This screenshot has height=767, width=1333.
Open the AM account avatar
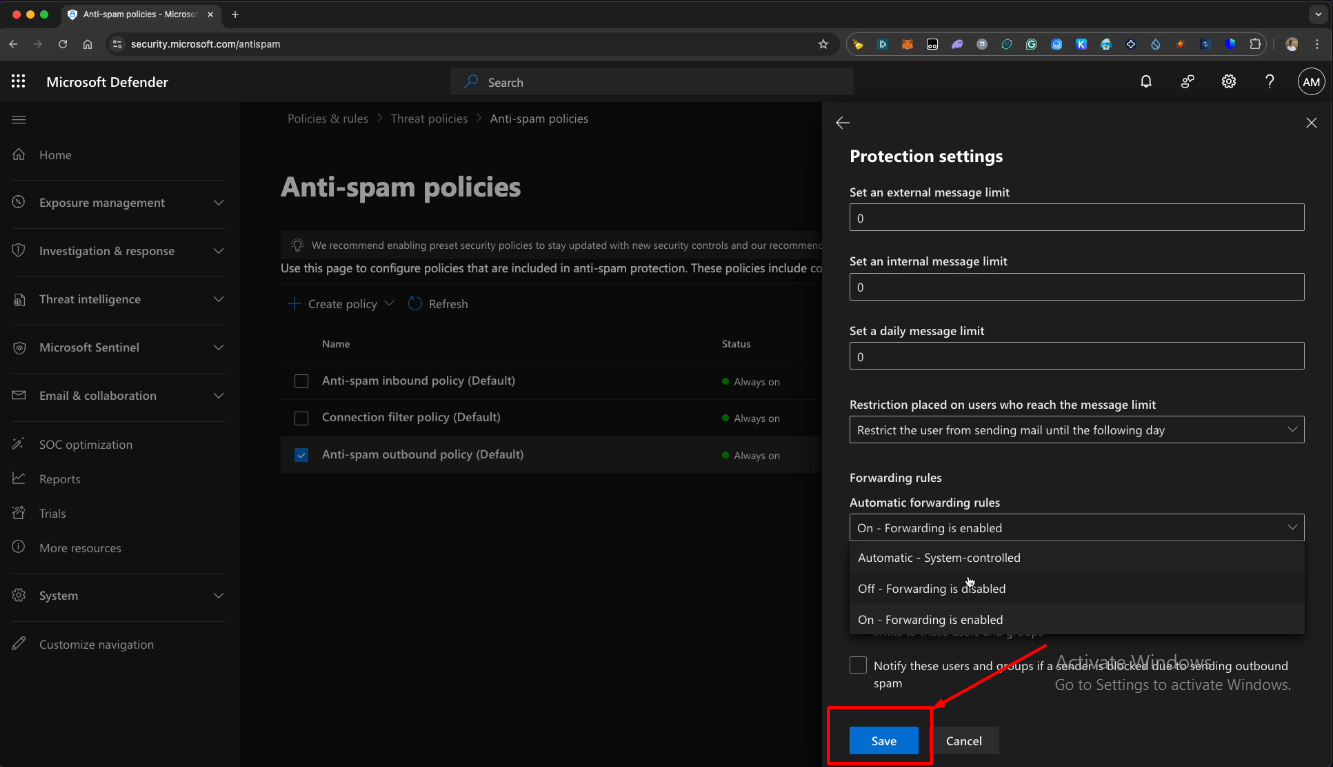click(1311, 82)
